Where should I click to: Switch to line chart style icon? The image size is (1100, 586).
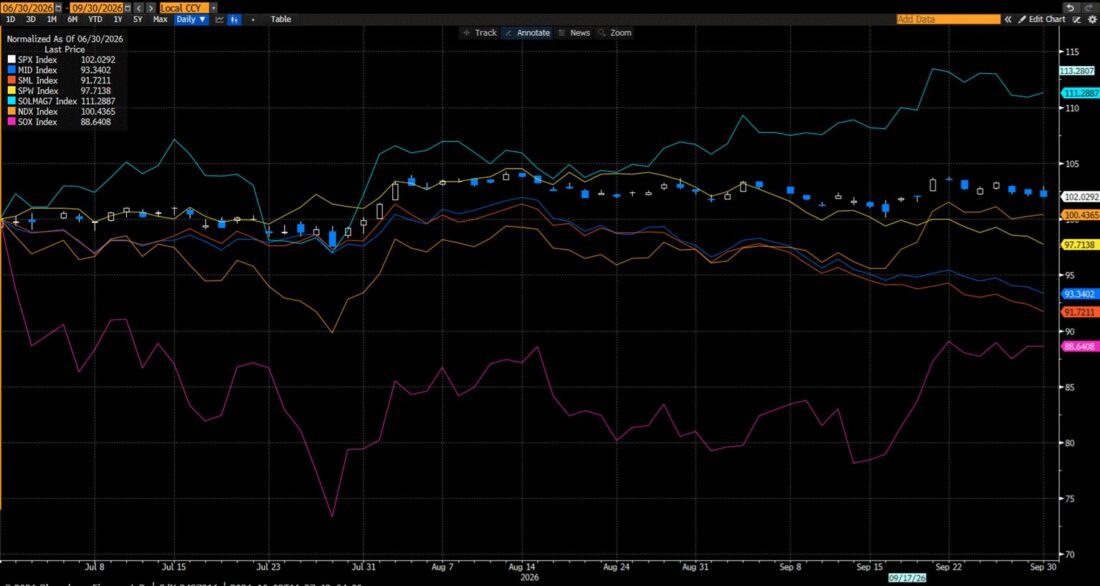click(220, 20)
